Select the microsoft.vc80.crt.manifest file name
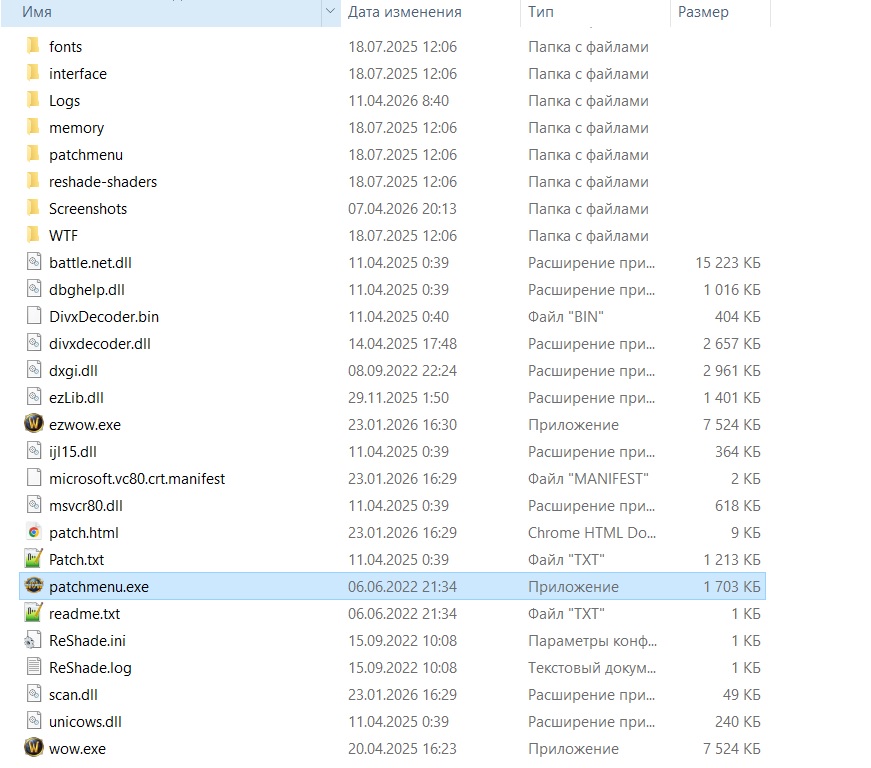The image size is (871, 768). click(136, 478)
